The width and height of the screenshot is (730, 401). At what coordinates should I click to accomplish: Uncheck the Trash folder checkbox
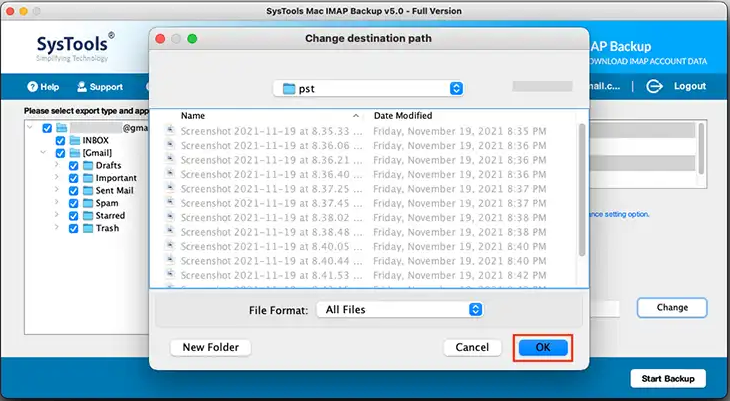pyautogui.click(x=73, y=229)
